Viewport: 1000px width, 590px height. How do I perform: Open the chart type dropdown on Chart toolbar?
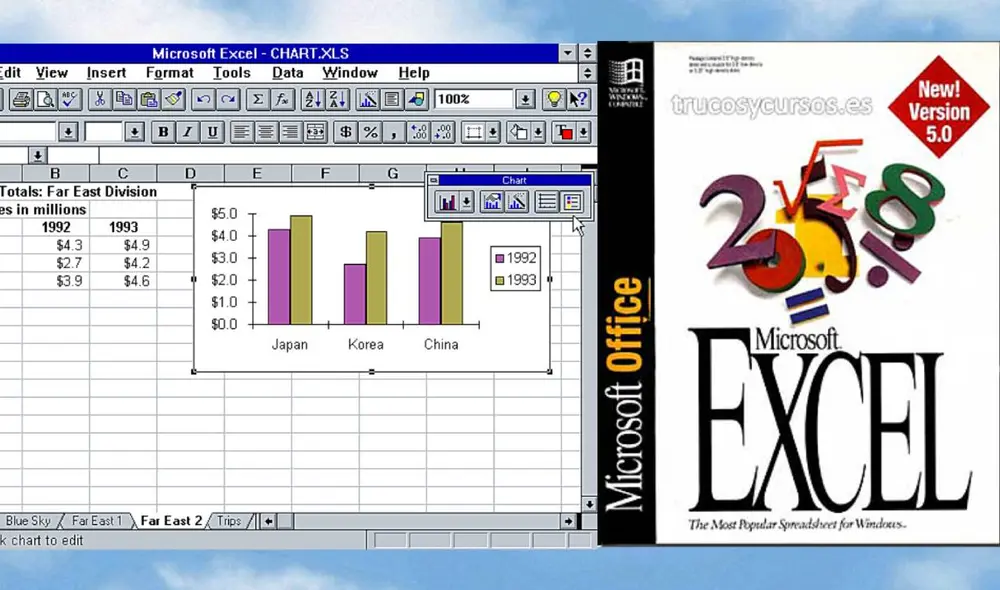click(x=466, y=201)
